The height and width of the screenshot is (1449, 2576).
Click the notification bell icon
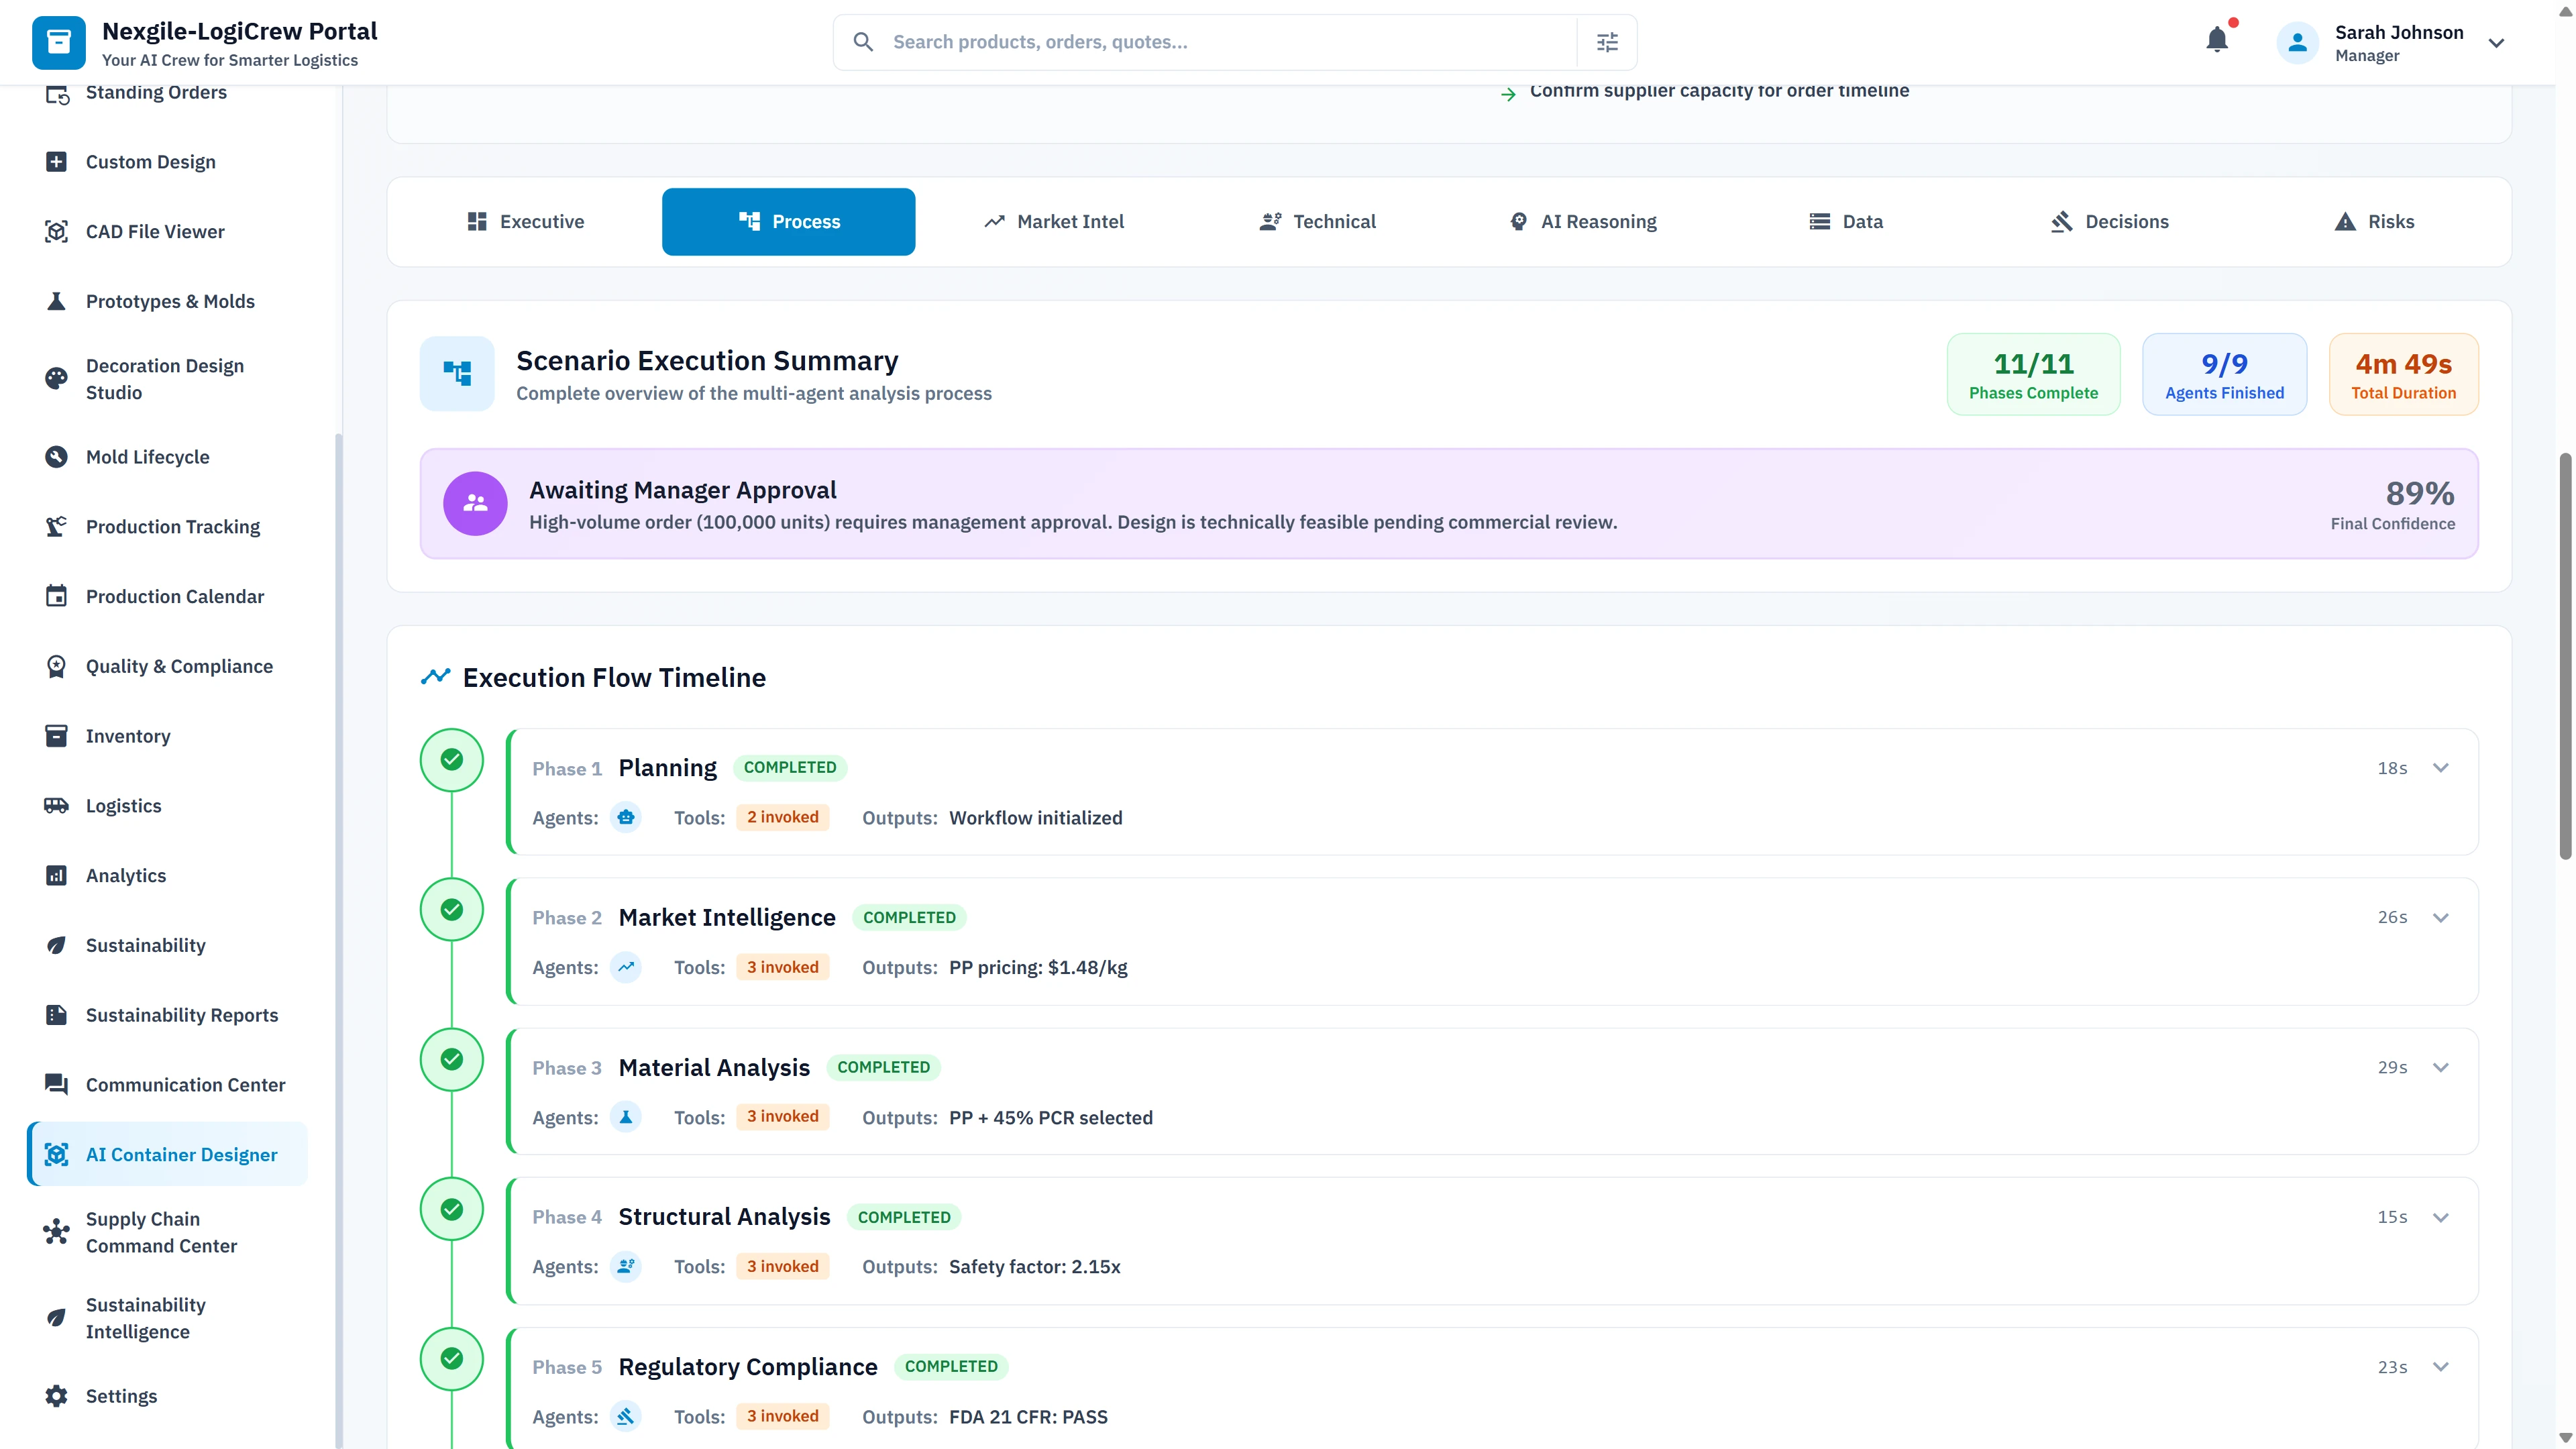pos(2218,39)
